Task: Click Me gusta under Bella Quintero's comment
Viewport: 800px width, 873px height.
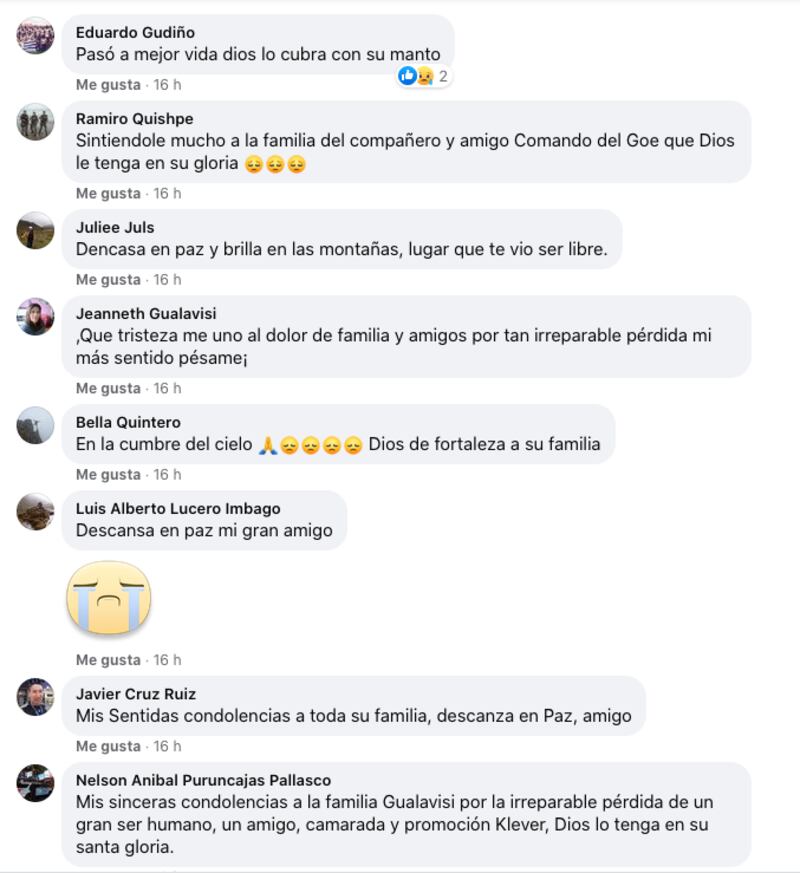Action: pyautogui.click(x=108, y=474)
